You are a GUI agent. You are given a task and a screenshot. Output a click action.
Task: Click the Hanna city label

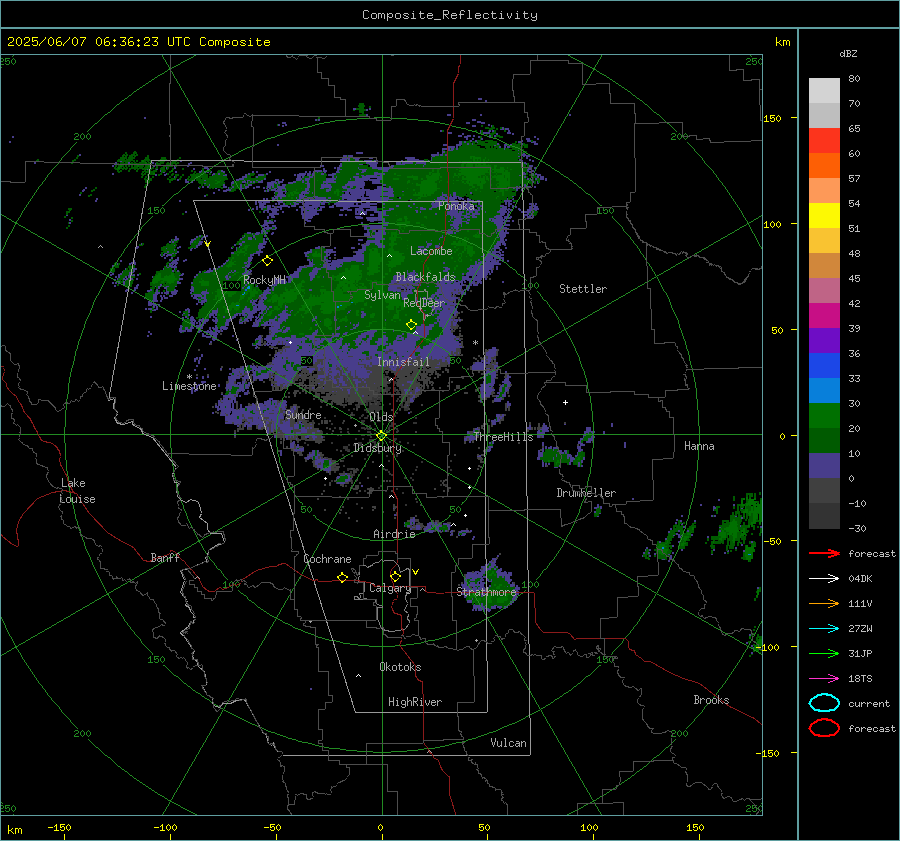click(699, 446)
